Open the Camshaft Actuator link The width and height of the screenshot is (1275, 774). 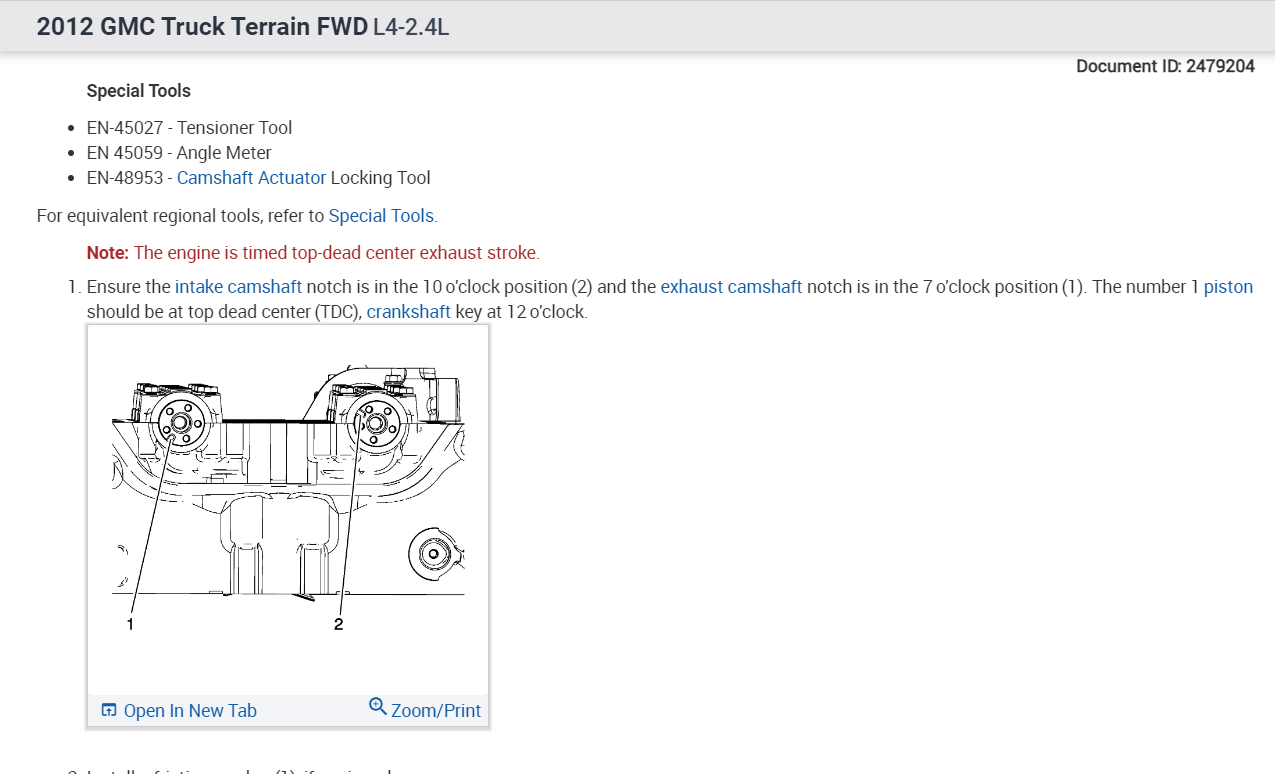[251, 178]
